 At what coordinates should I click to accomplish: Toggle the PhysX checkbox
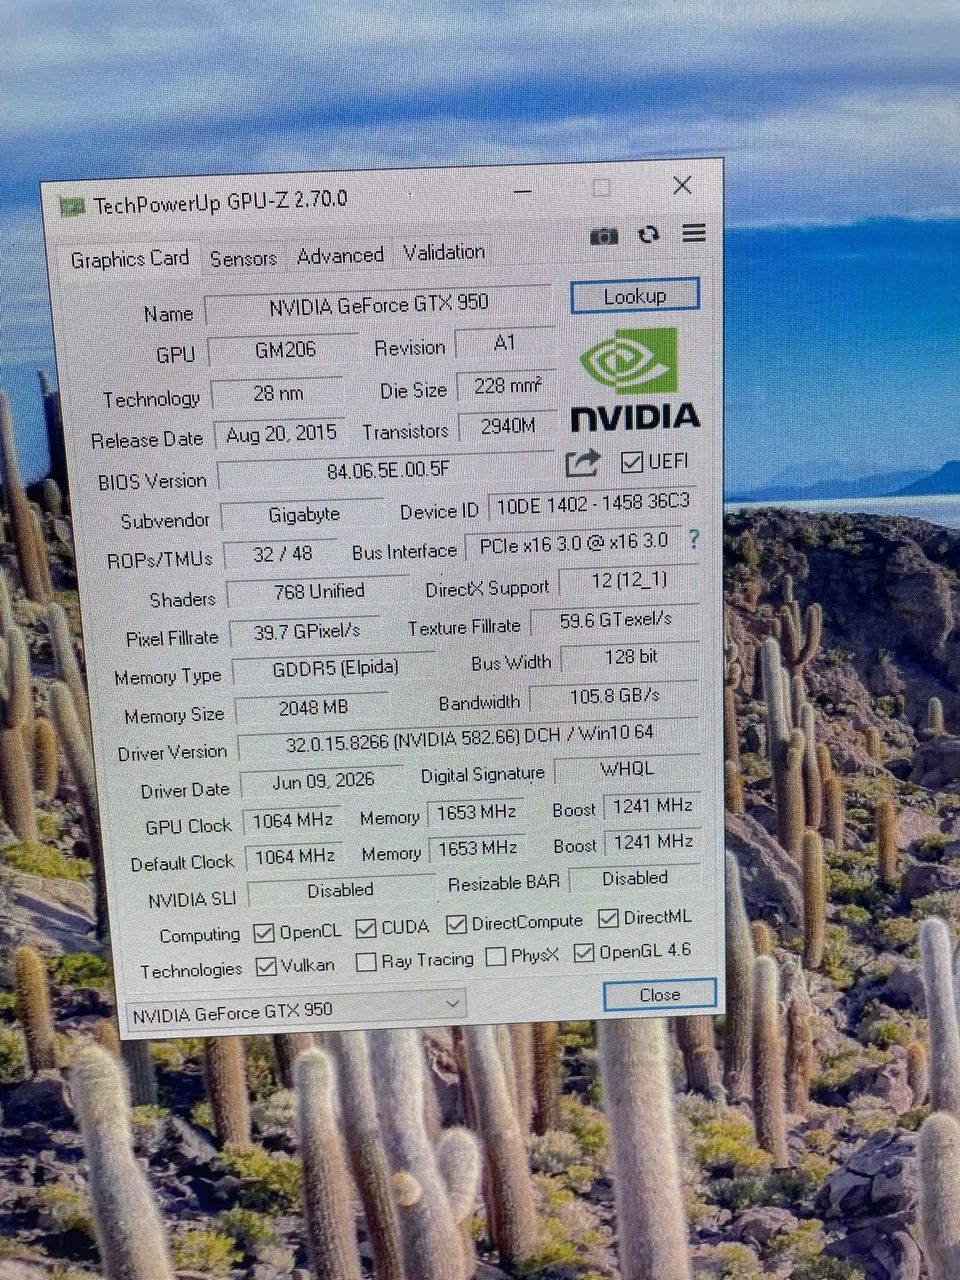point(495,957)
